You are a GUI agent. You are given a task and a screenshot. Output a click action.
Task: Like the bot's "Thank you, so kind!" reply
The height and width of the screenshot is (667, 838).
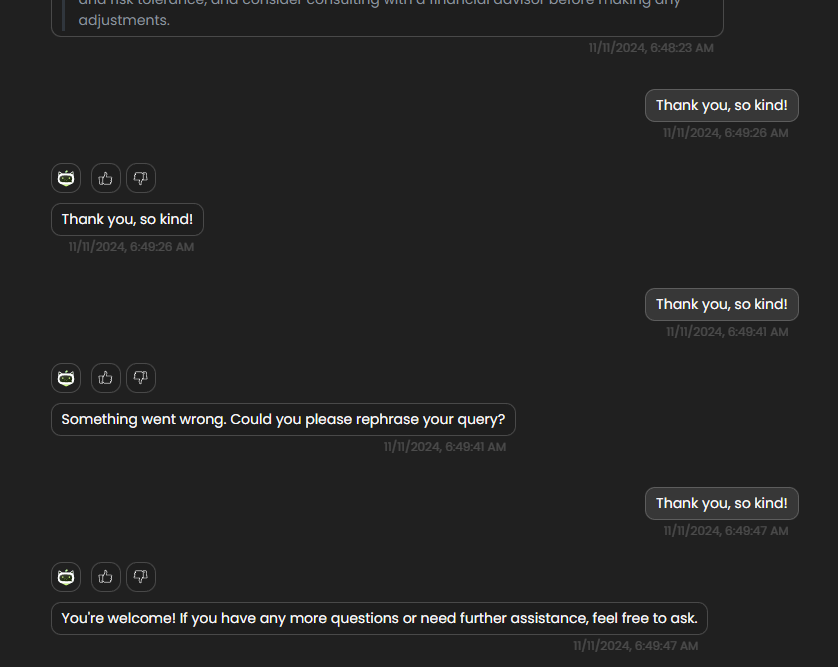(x=106, y=179)
